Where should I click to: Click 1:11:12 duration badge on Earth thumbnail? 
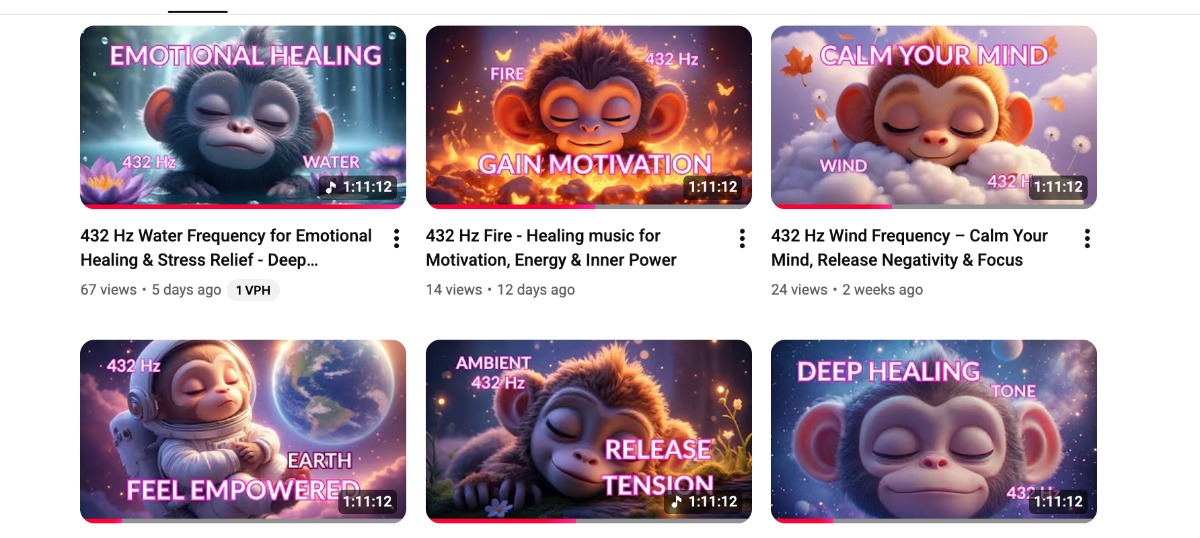point(368,501)
